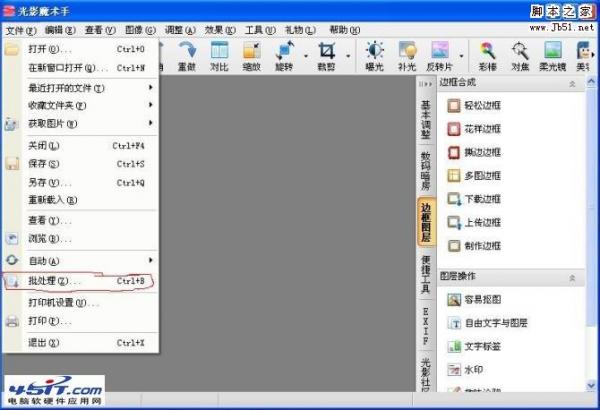The width and height of the screenshot is (600, 410).
Task: Click the right panel's scroll down arrow
Action: (x=592, y=384)
